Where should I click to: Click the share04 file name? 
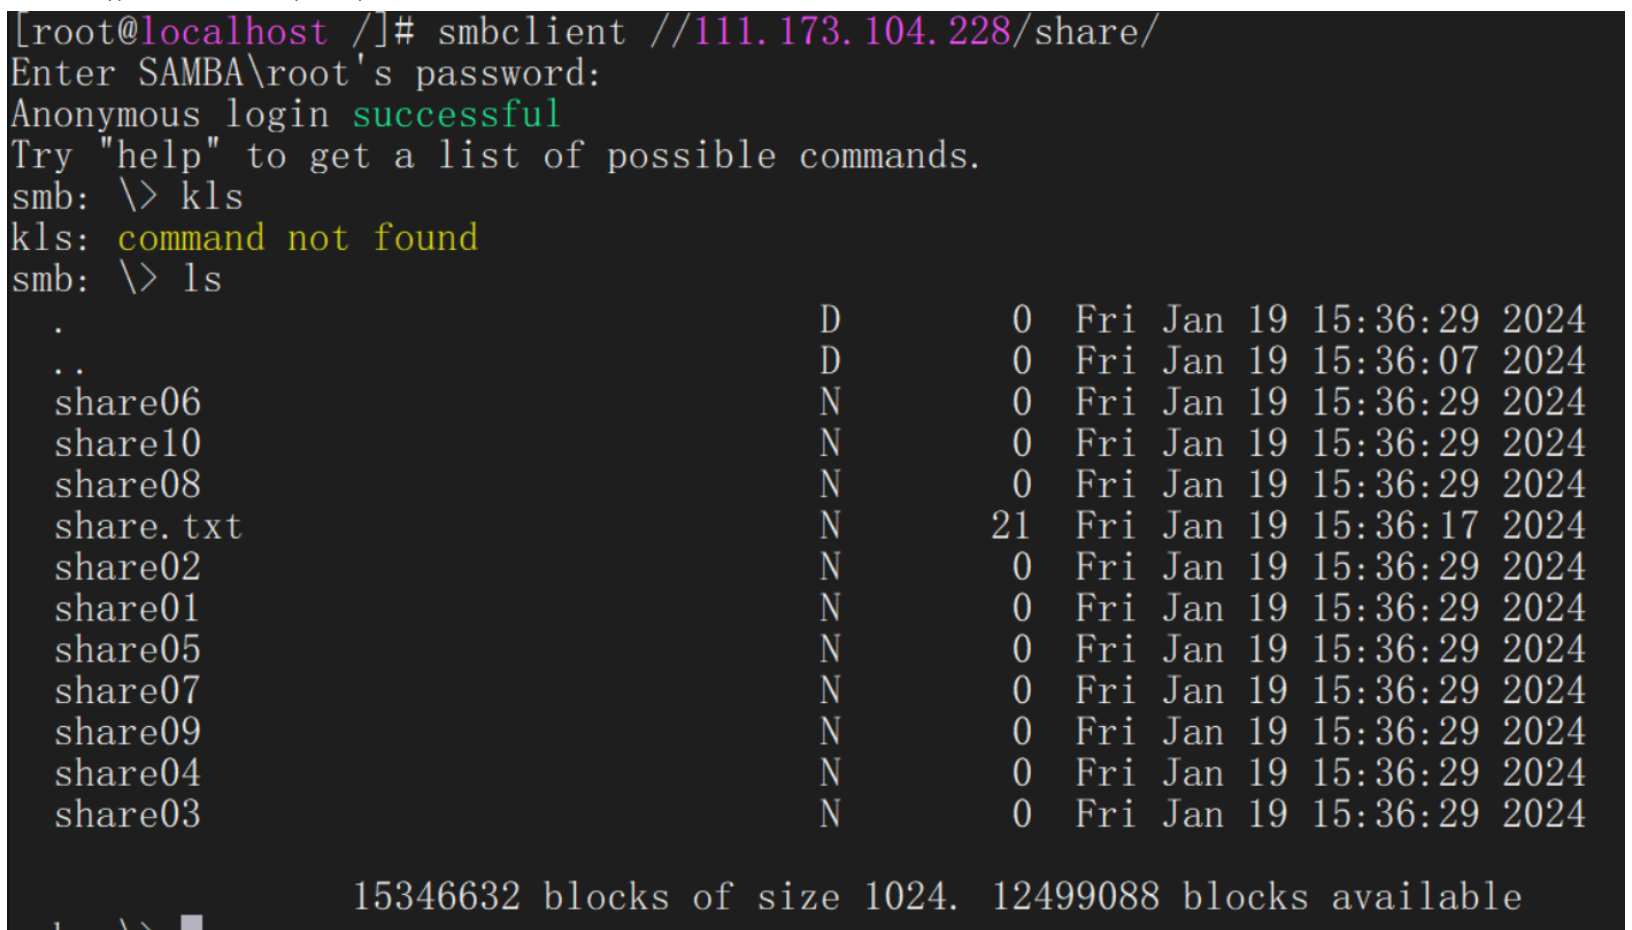point(127,773)
